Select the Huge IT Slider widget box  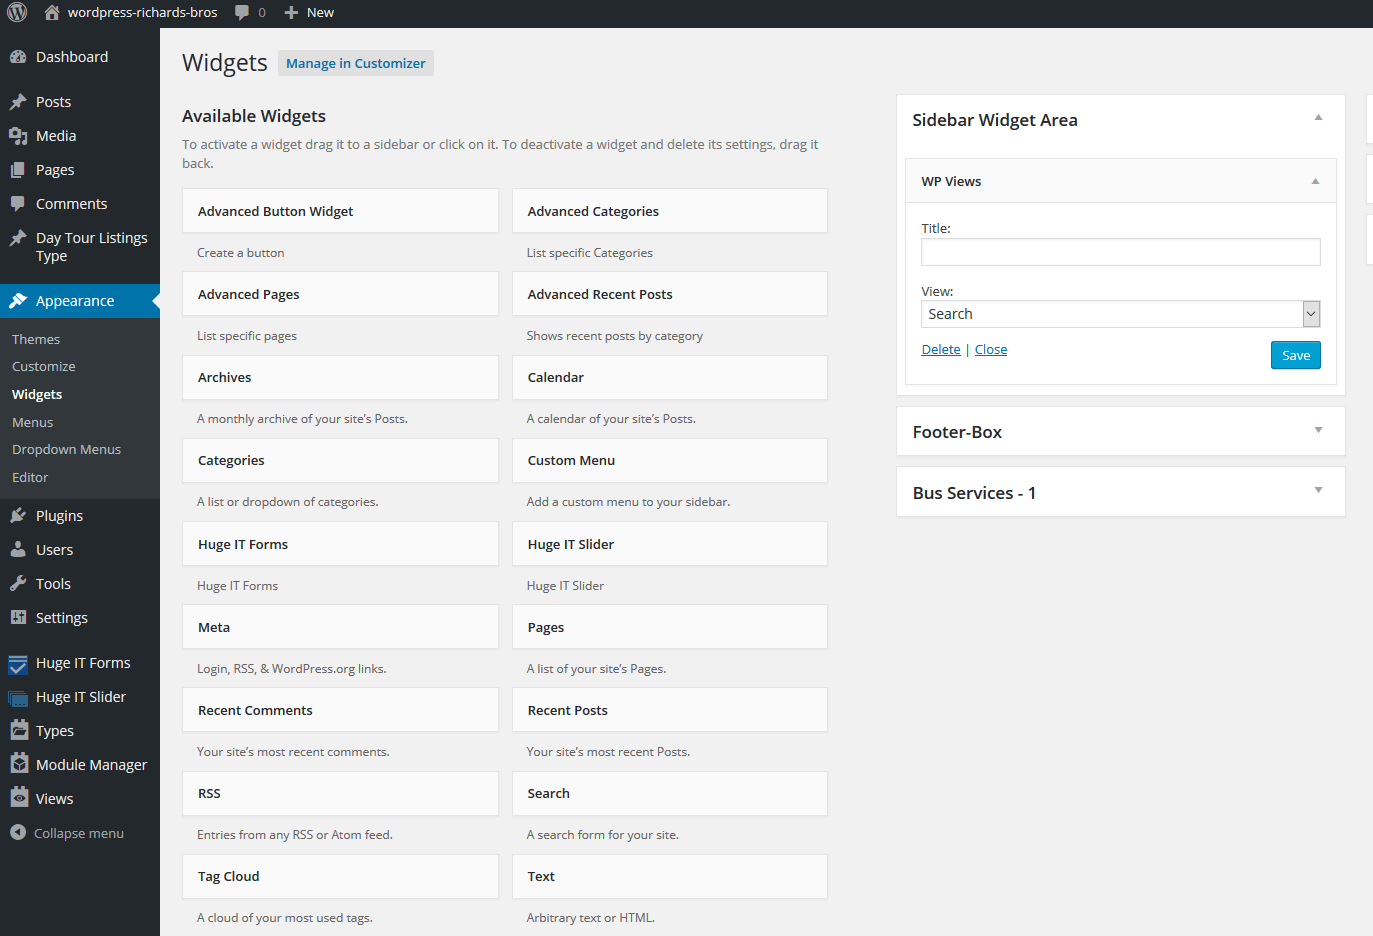tap(670, 544)
